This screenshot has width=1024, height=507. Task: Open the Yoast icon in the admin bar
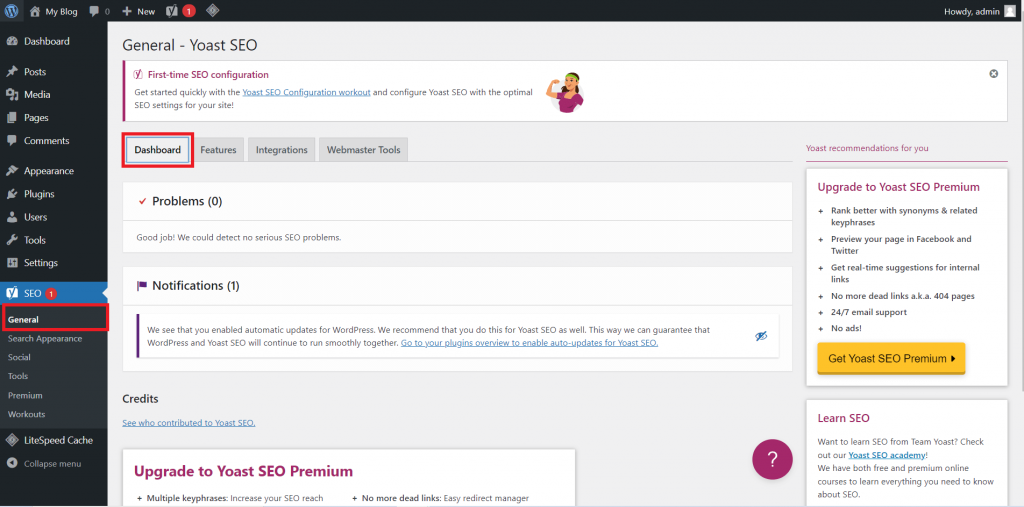(x=172, y=11)
